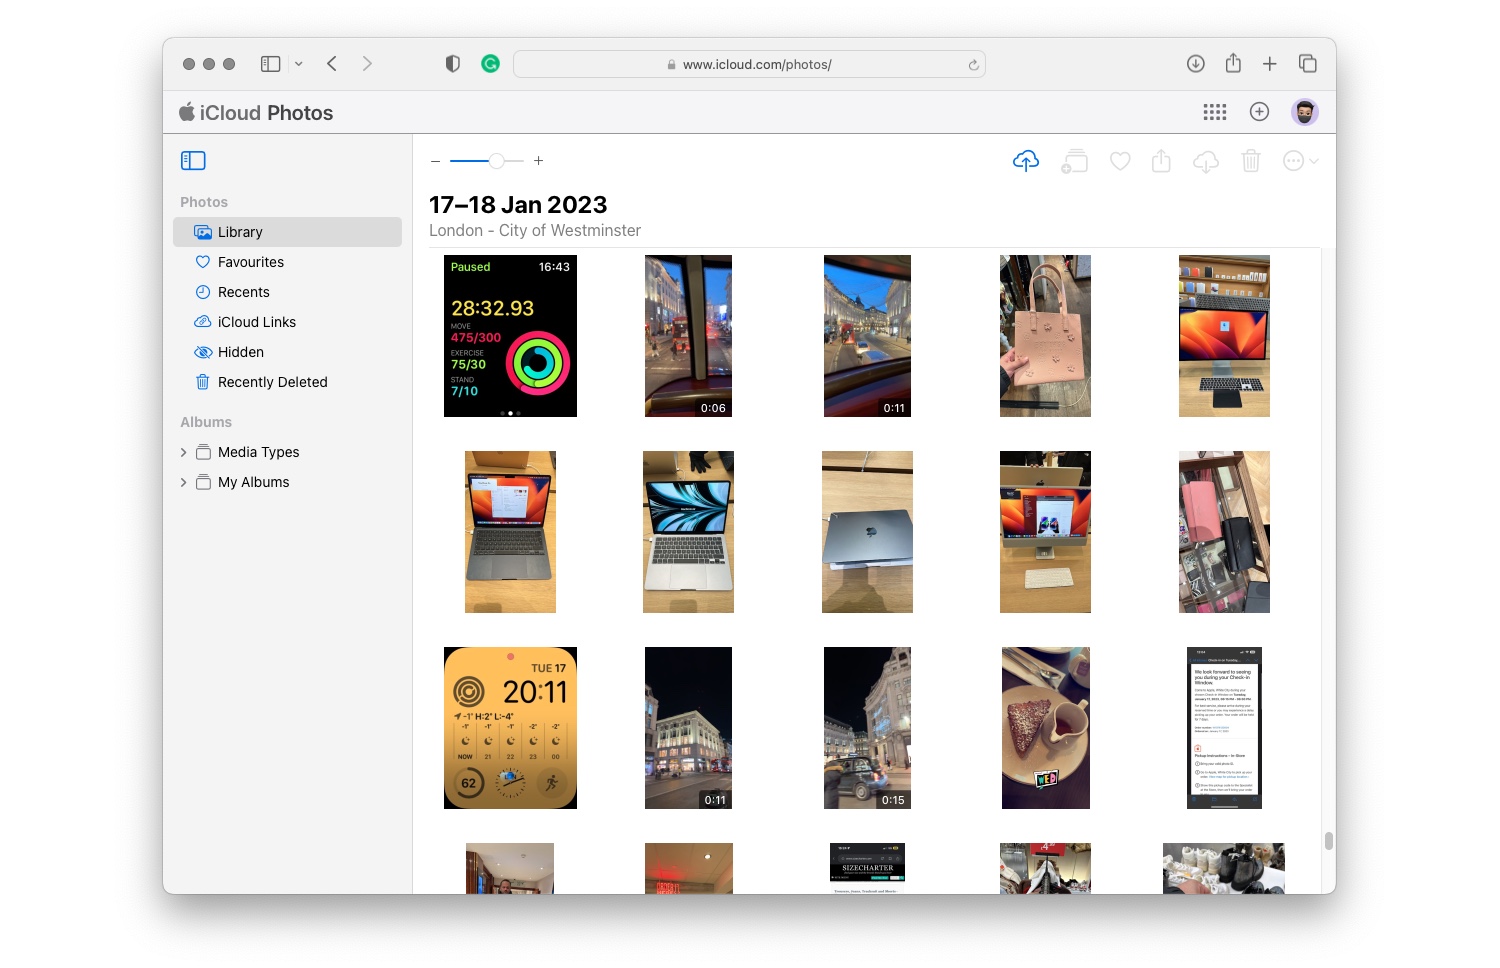Click the delete trash icon
The image size is (1500, 968).
(x=1251, y=161)
